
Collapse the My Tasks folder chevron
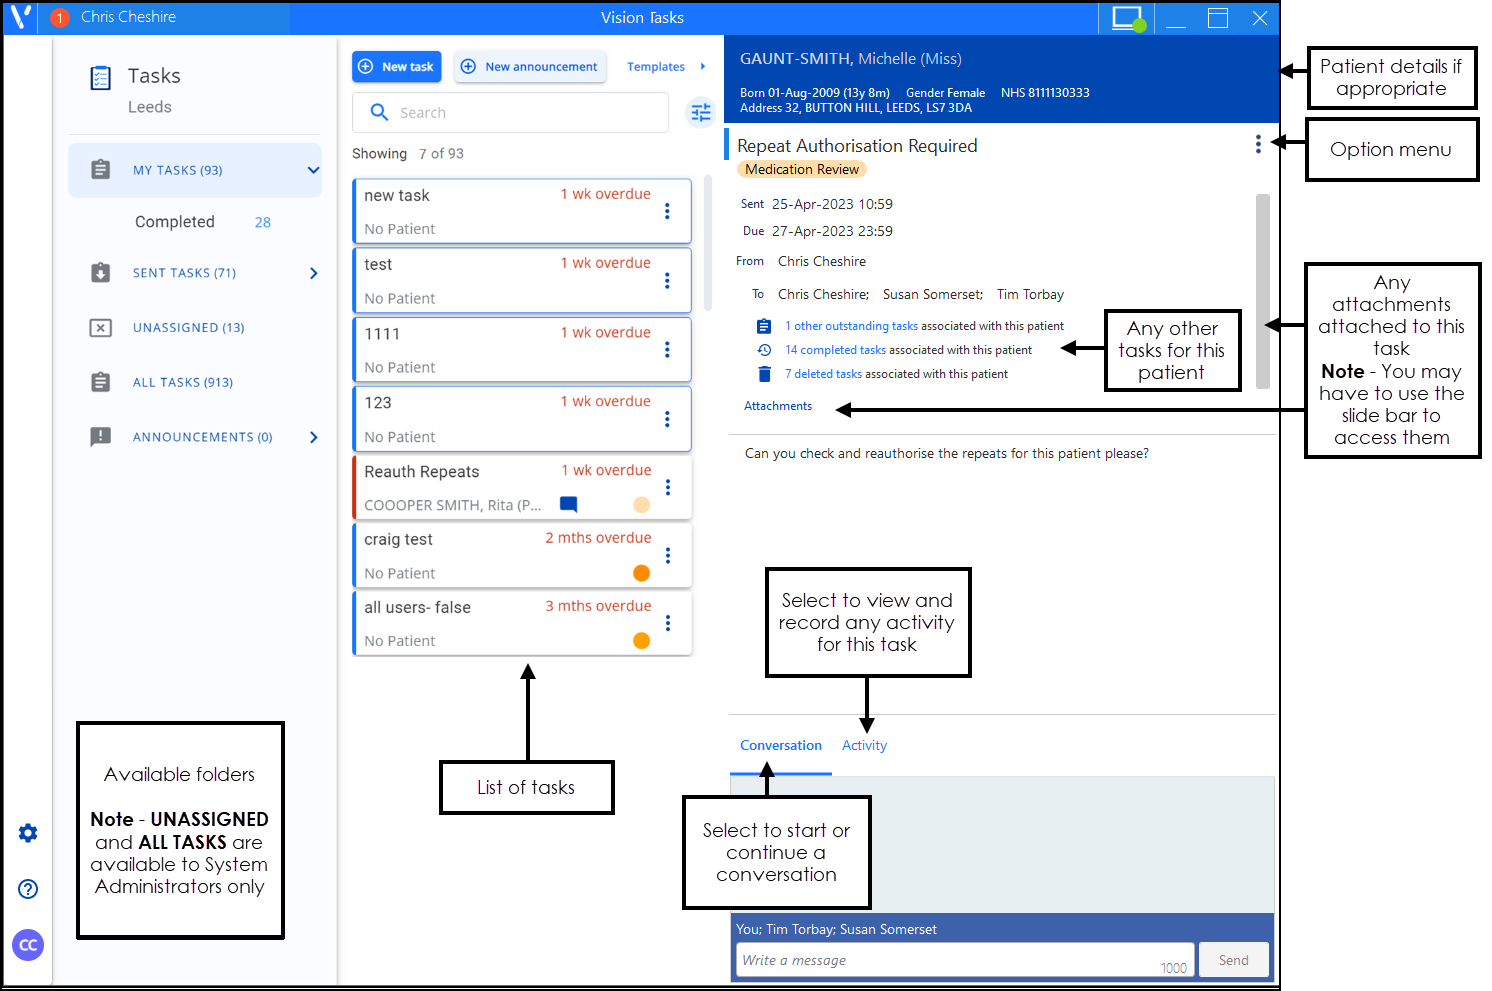pyautogui.click(x=313, y=170)
